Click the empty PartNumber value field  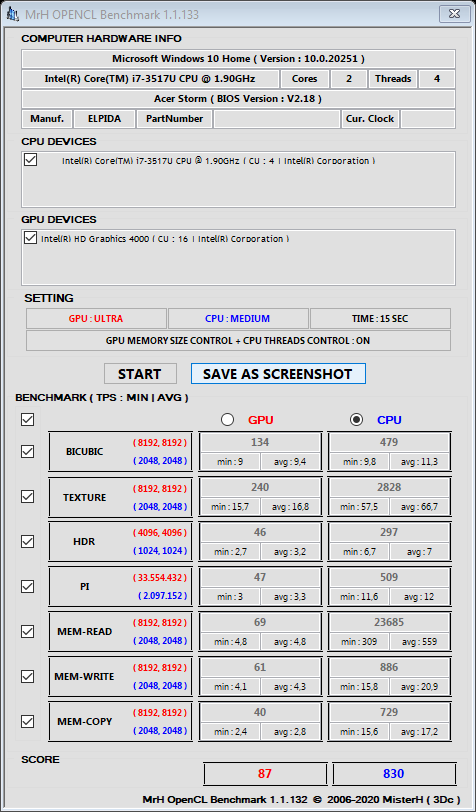(x=277, y=119)
